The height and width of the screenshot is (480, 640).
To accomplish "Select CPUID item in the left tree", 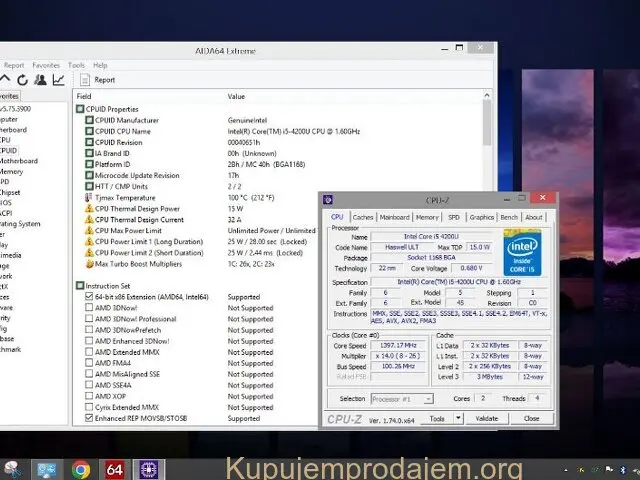I will 8,150.
